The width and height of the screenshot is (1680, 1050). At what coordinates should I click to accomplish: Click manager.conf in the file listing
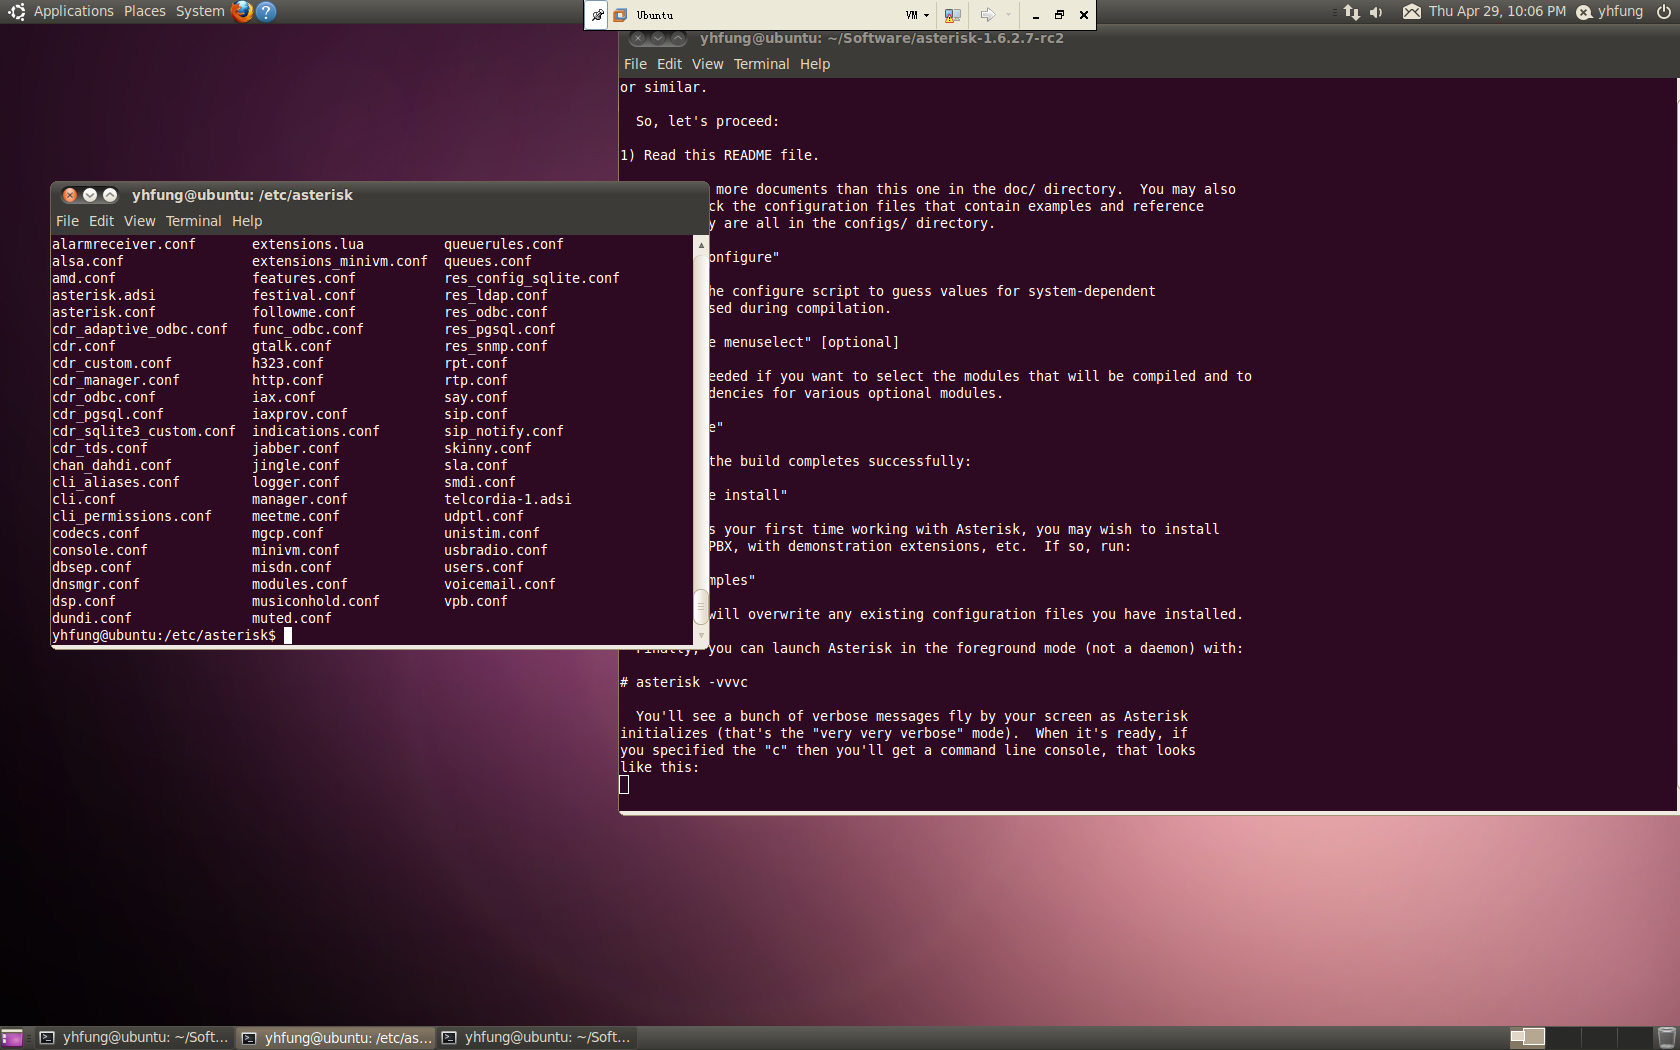(x=300, y=499)
